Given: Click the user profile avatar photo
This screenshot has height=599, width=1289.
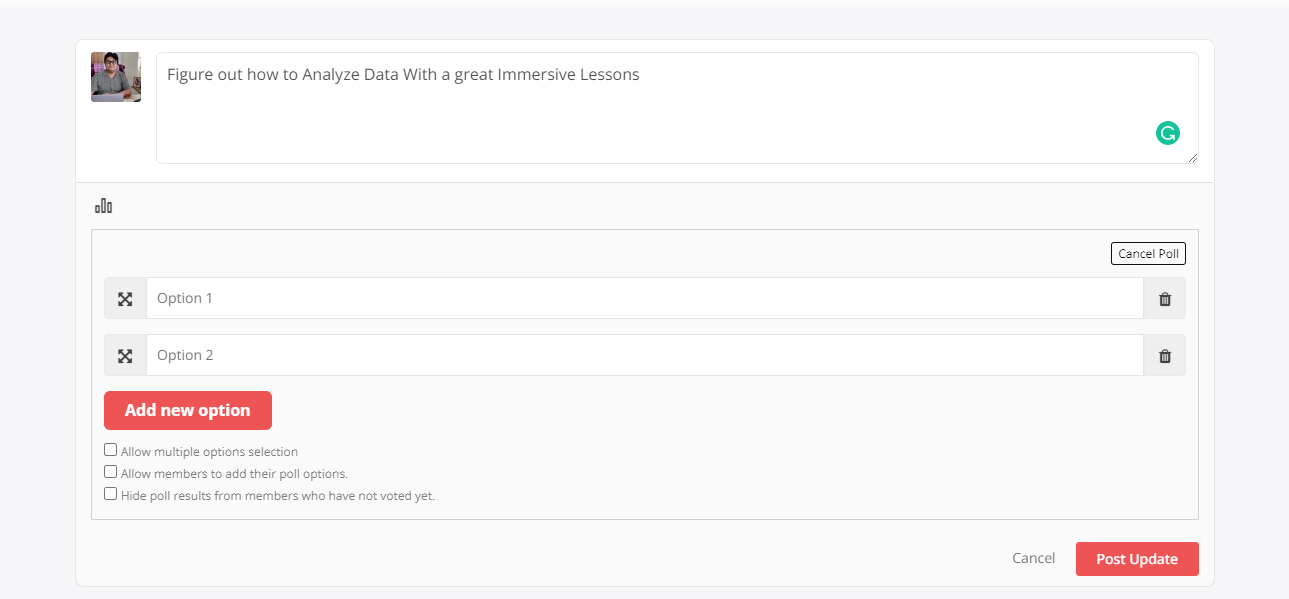Looking at the screenshot, I should point(116,77).
